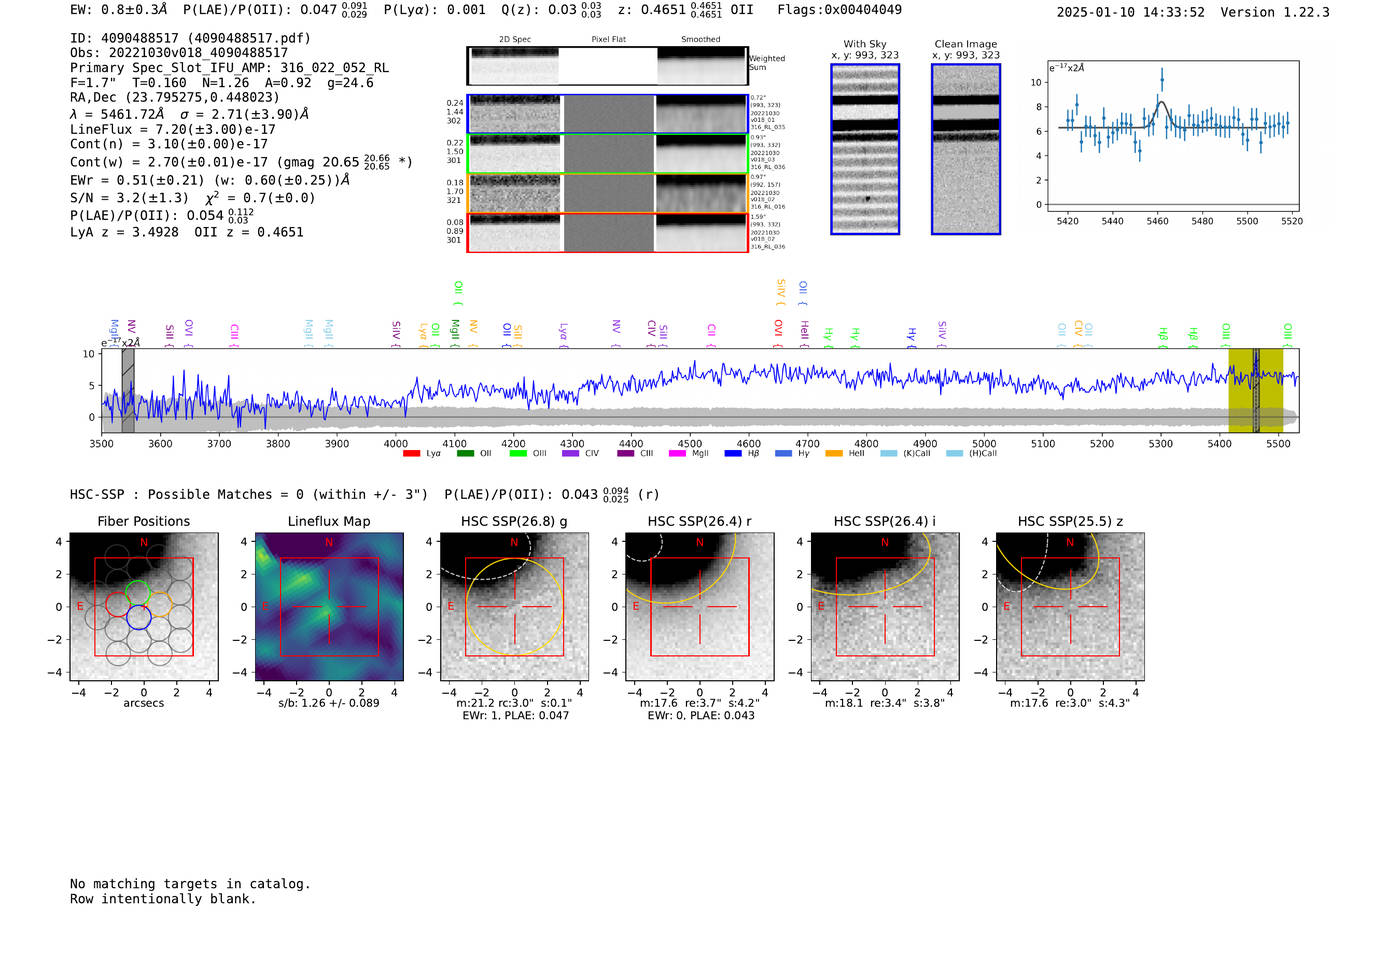Screen dimensions: 1400x953
Task: Click the OIII lime legend swatch
Action: [518, 454]
